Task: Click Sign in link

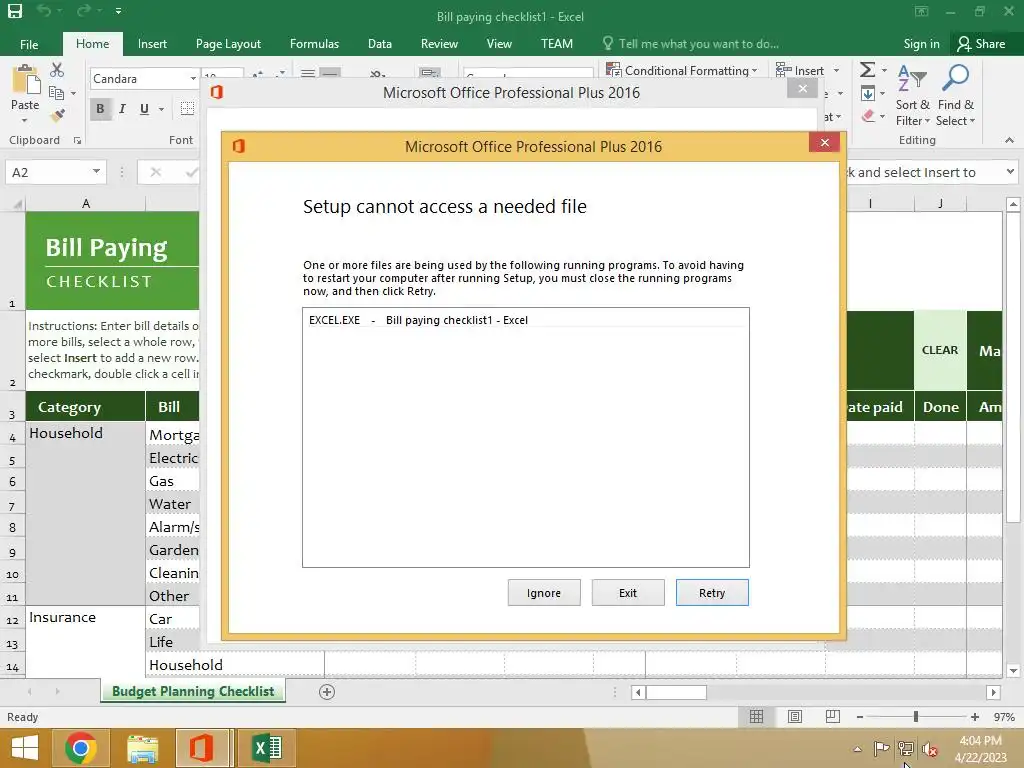Action: pyautogui.click(x=921, y=44)
